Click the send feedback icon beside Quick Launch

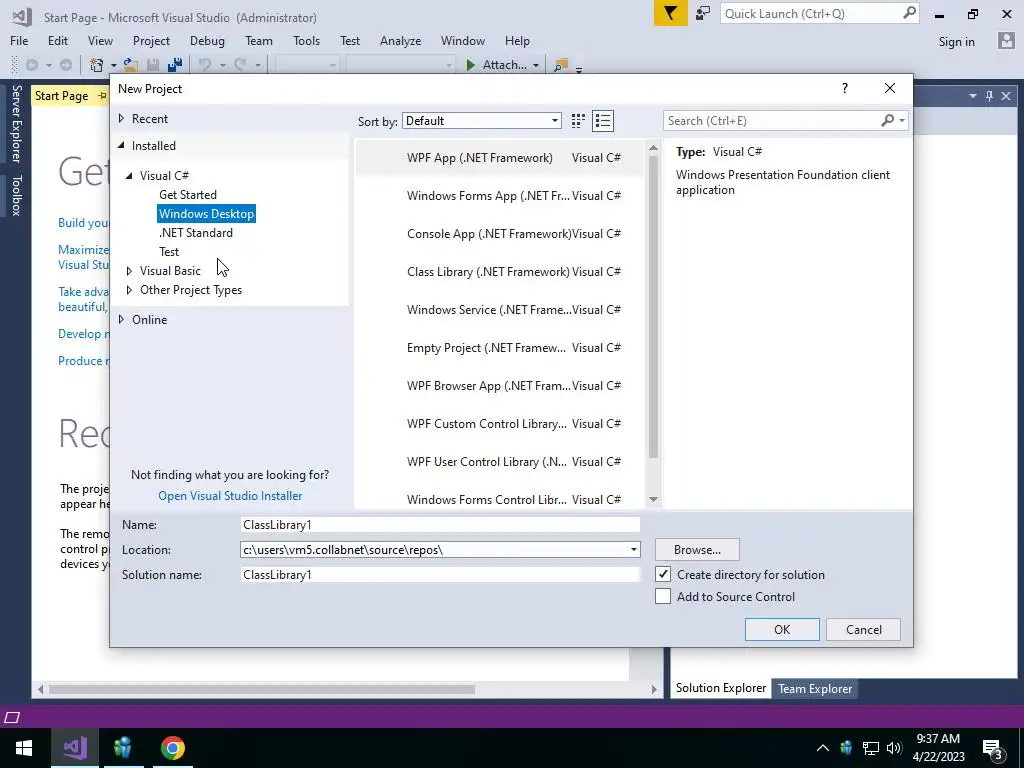(703, 13)
